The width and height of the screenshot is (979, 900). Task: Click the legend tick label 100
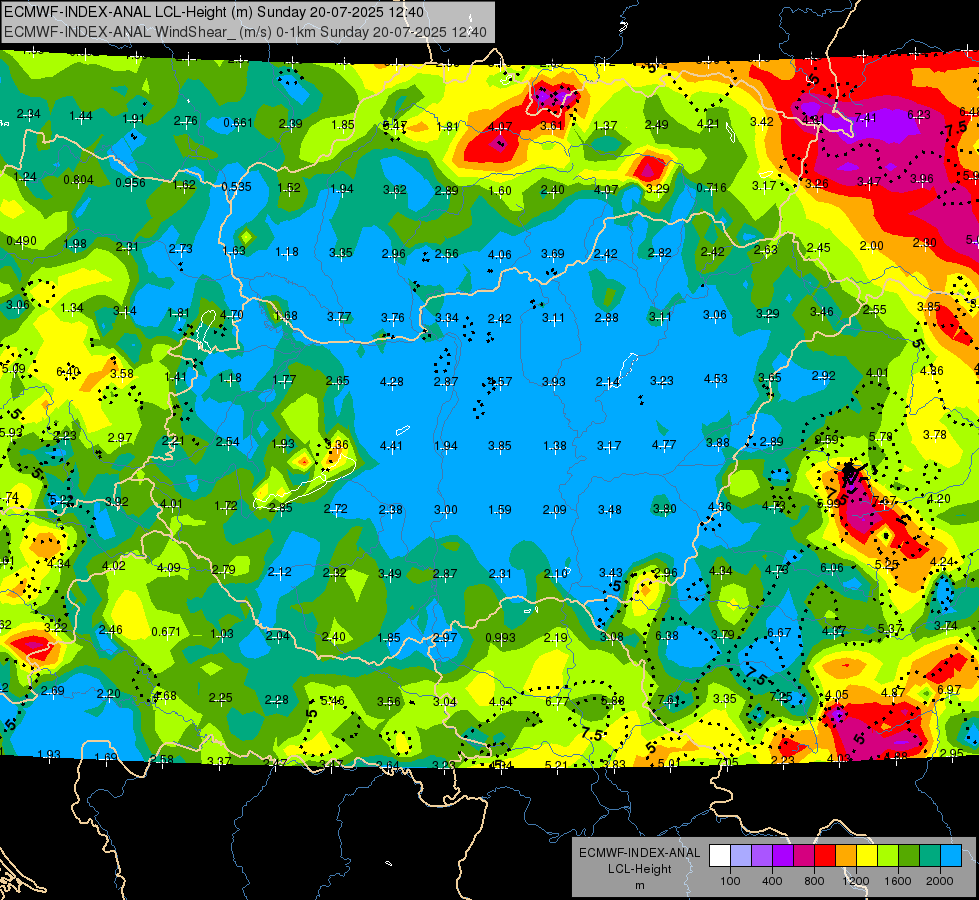coord(730,881)
